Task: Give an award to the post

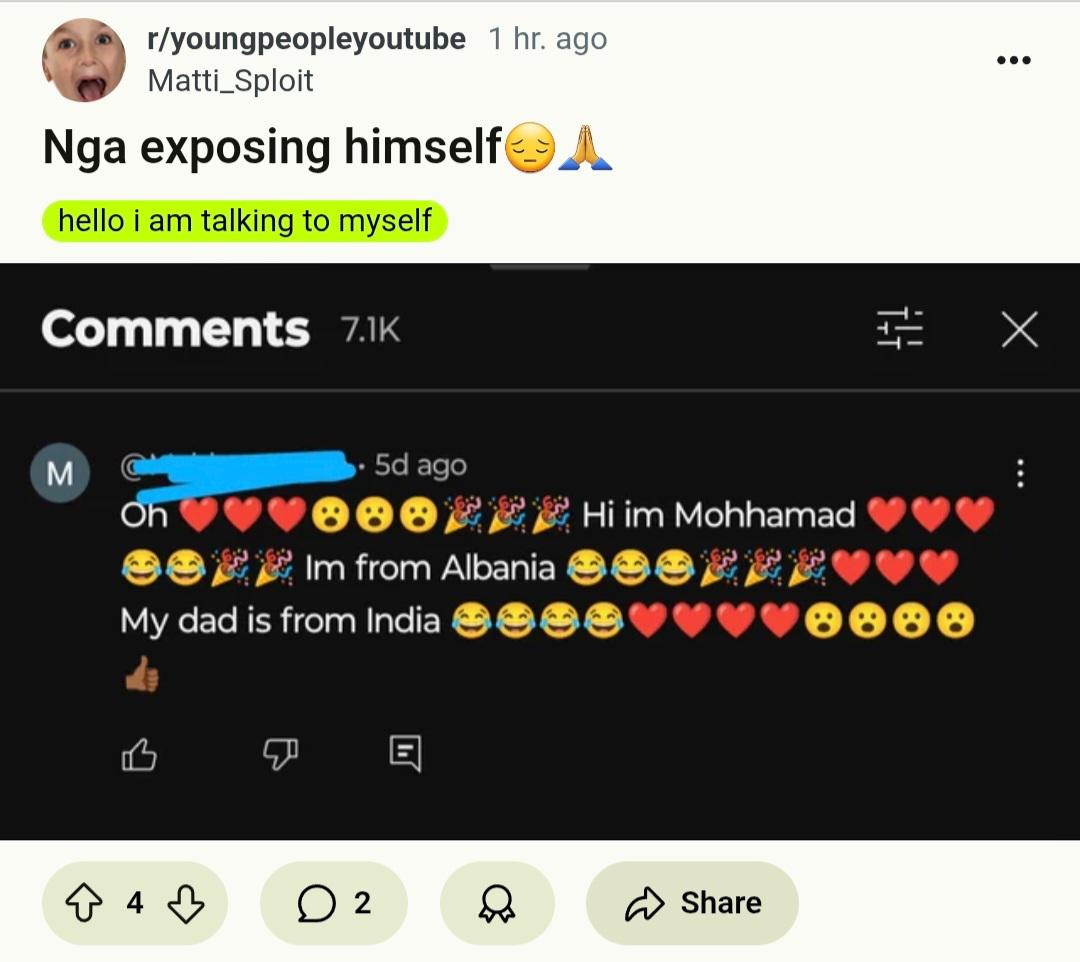Action: tap(497, 903)
